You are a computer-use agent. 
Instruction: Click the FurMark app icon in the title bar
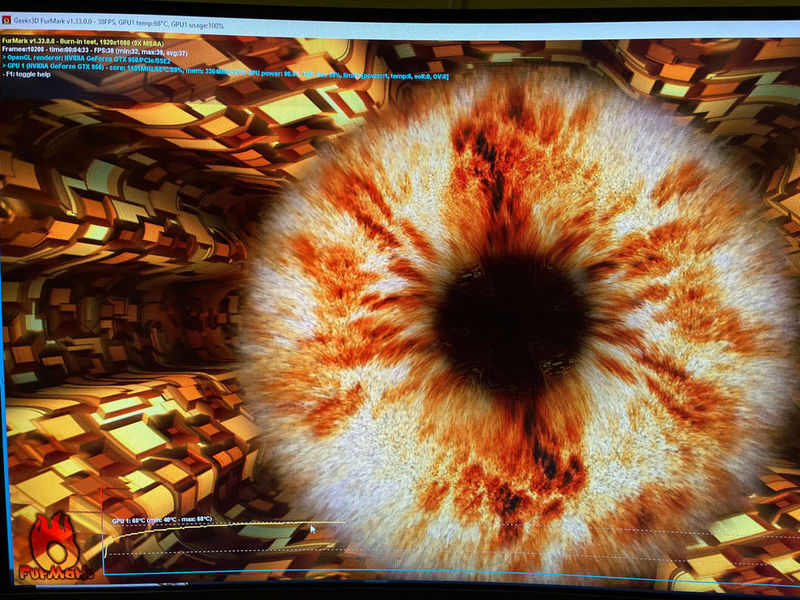(6, 20)
